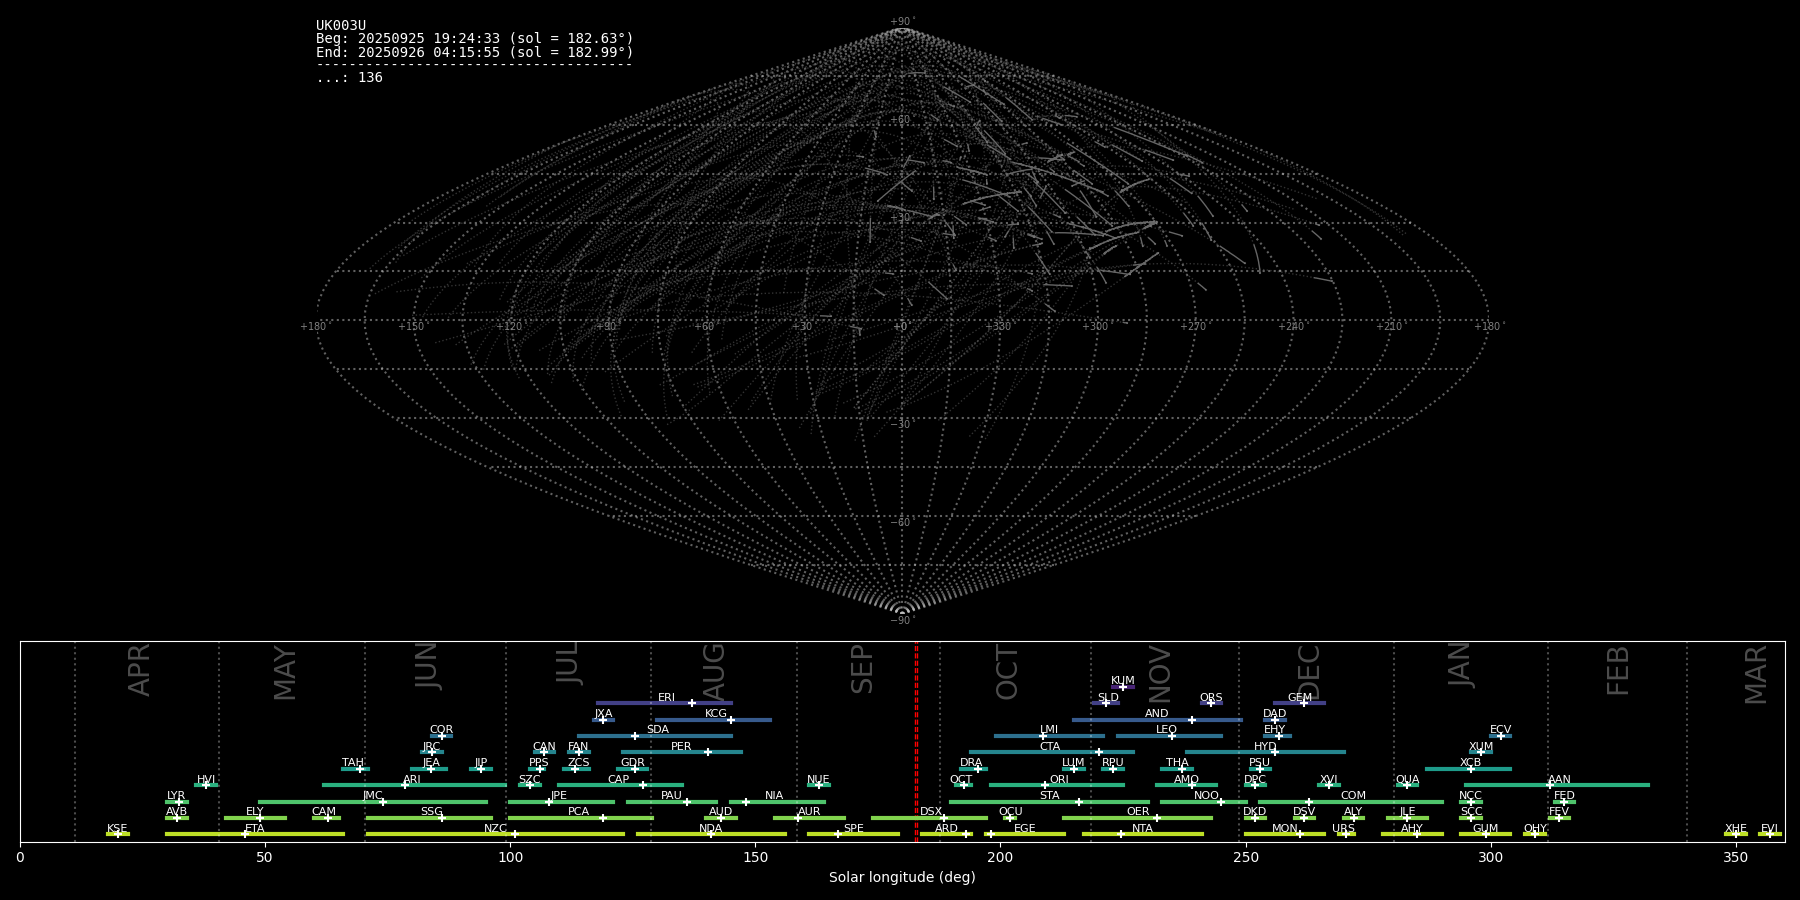Click the ARI shower label
Image resolution: width=1800 pixels, height=900 pixels.
click(412, 780)
